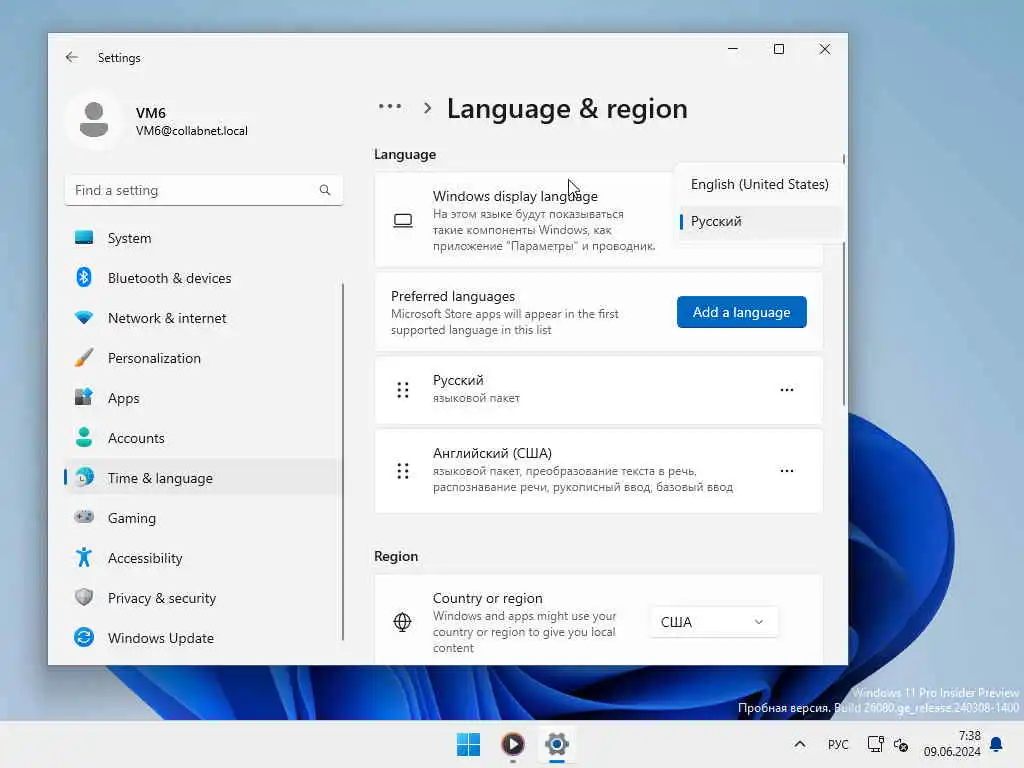Expand the breadcrumb ellipsis menu
This screenshot has height=768, width=1024.
pos(390,107)
